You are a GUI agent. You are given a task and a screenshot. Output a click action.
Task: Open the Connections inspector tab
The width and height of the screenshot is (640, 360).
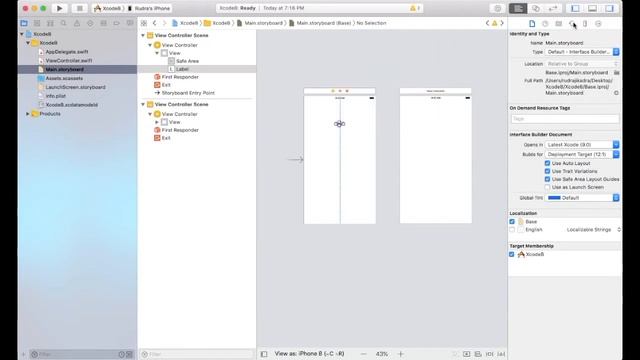598,24
